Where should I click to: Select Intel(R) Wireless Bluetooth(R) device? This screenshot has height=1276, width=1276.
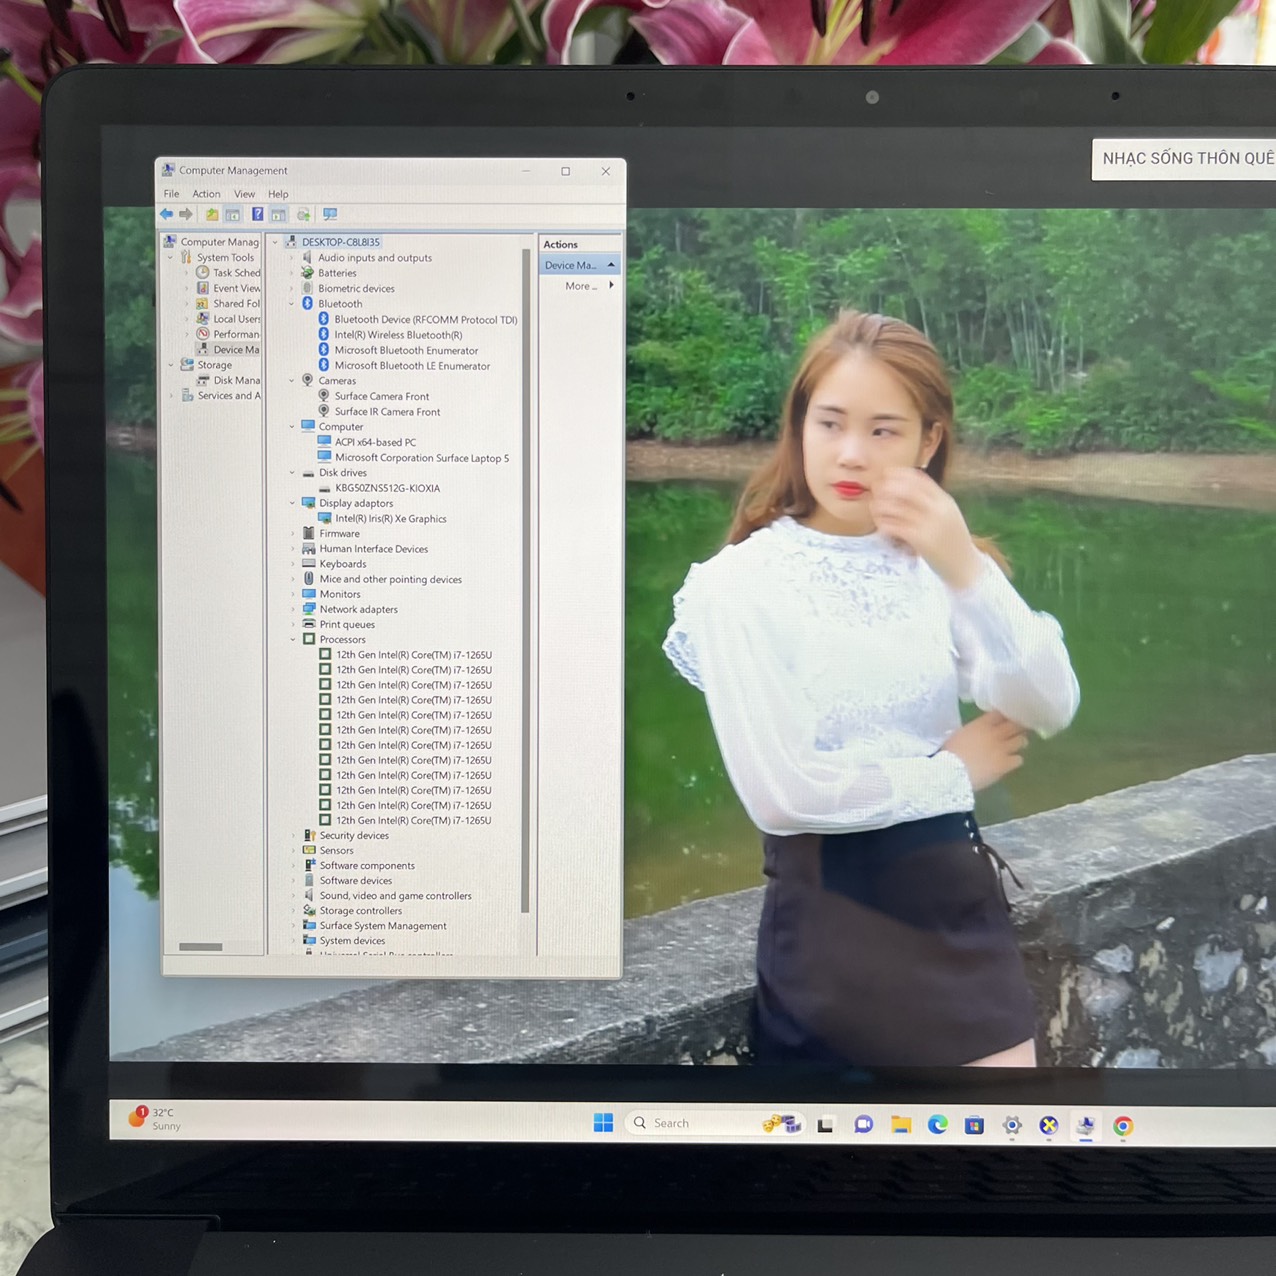pyautogui.click(x=398, y=335)
